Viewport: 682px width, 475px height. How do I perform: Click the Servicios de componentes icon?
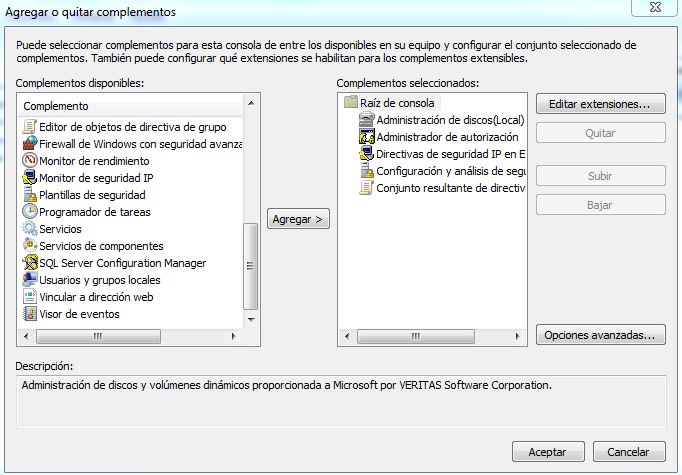(x=30, y=245)
